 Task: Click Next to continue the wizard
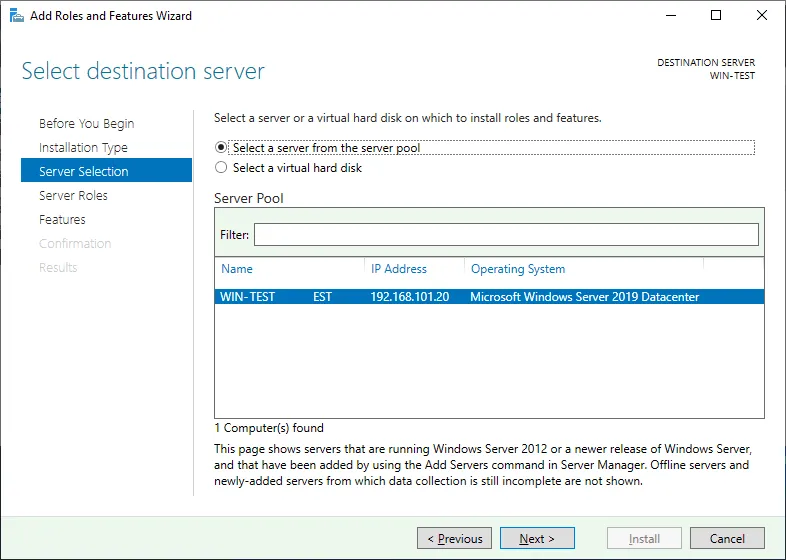coord(537,539)
